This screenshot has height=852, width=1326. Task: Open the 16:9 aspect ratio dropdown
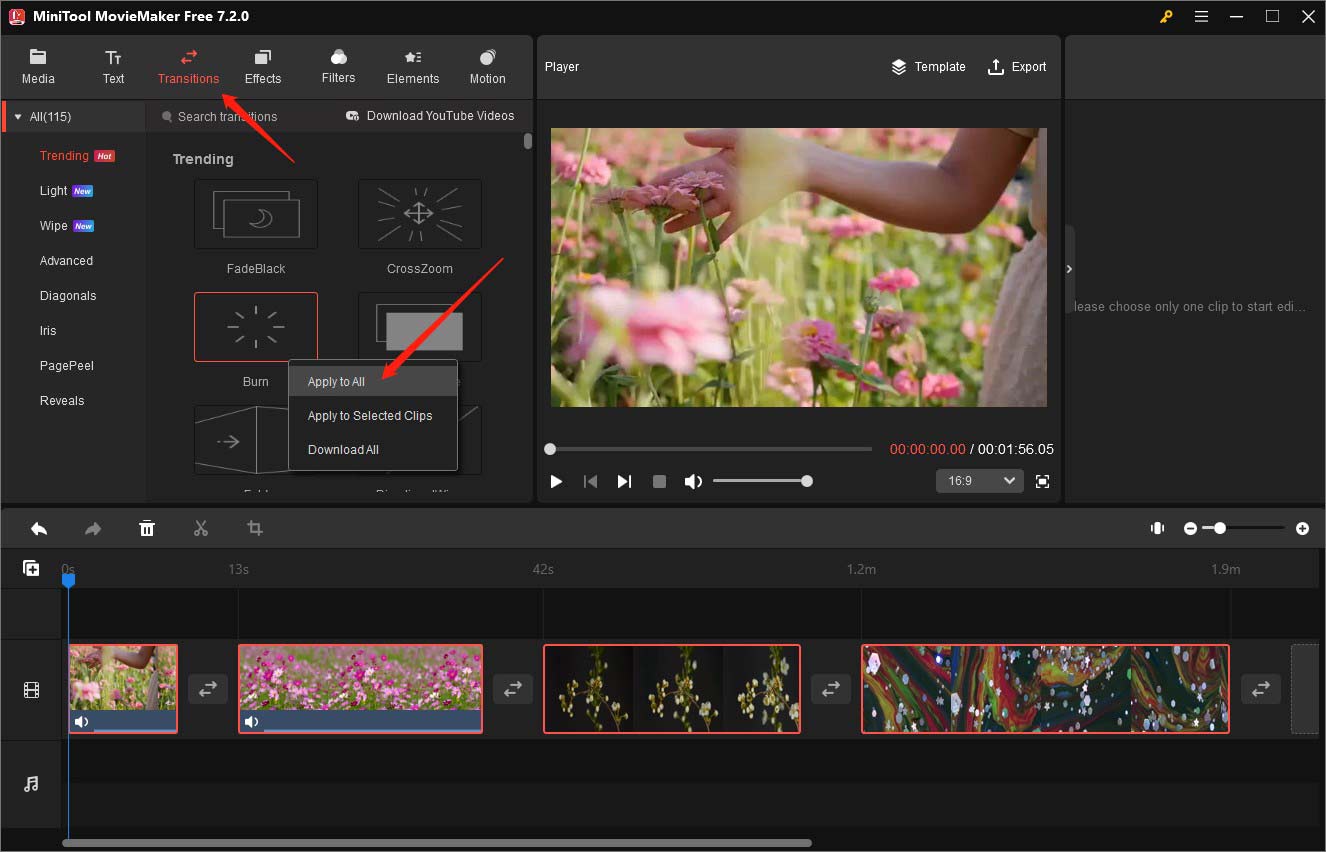click(980, 481)
